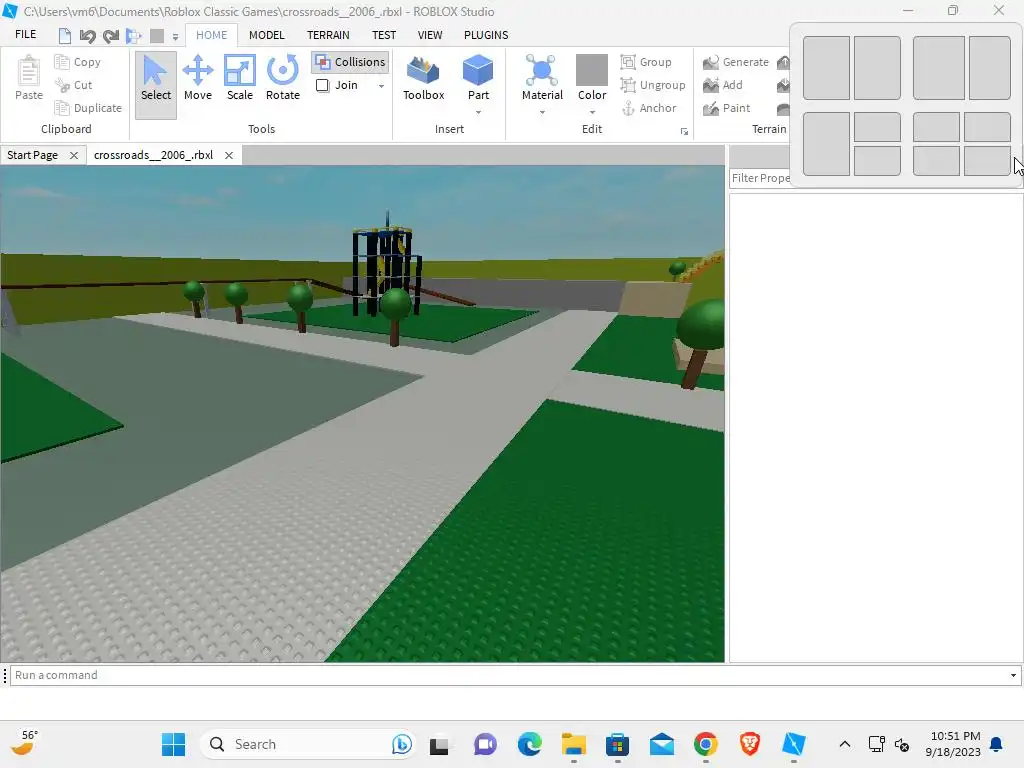Viewport: 1024px width, 768px height.
Task: Expand the Color dropdown arrow
Action: 592,112
